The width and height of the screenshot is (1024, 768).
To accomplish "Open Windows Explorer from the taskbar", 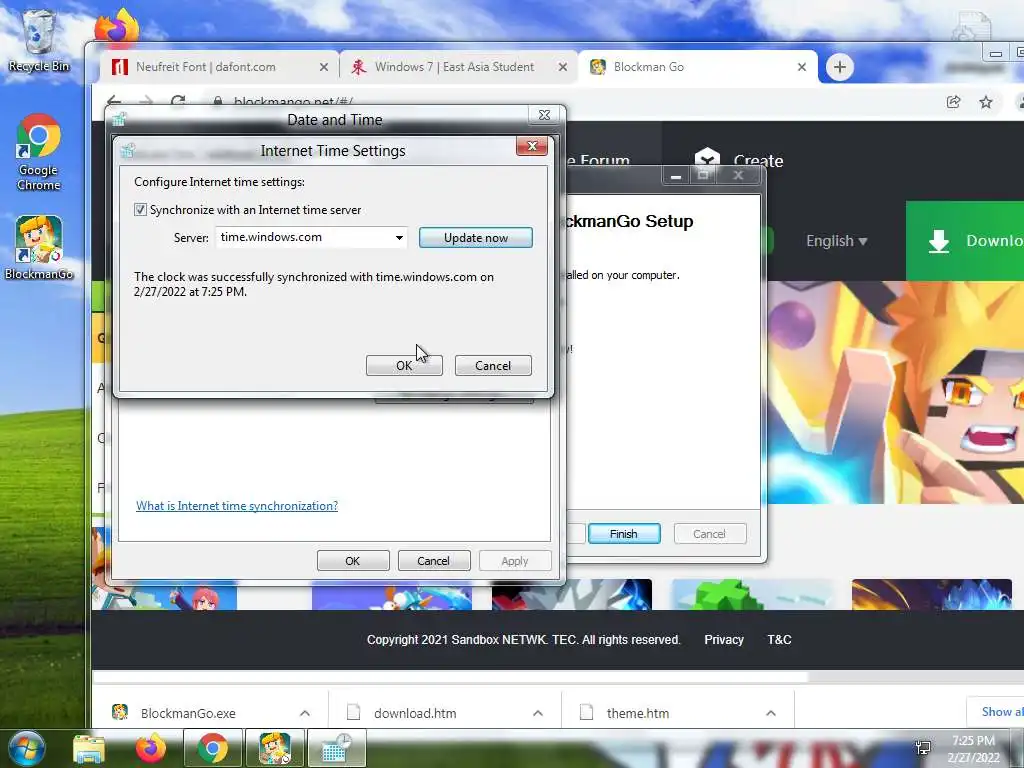I will click(89, 749).
